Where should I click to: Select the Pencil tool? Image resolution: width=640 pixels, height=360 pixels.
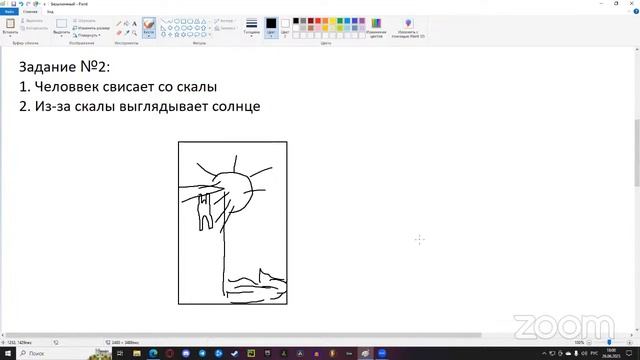tap(119, 24)
